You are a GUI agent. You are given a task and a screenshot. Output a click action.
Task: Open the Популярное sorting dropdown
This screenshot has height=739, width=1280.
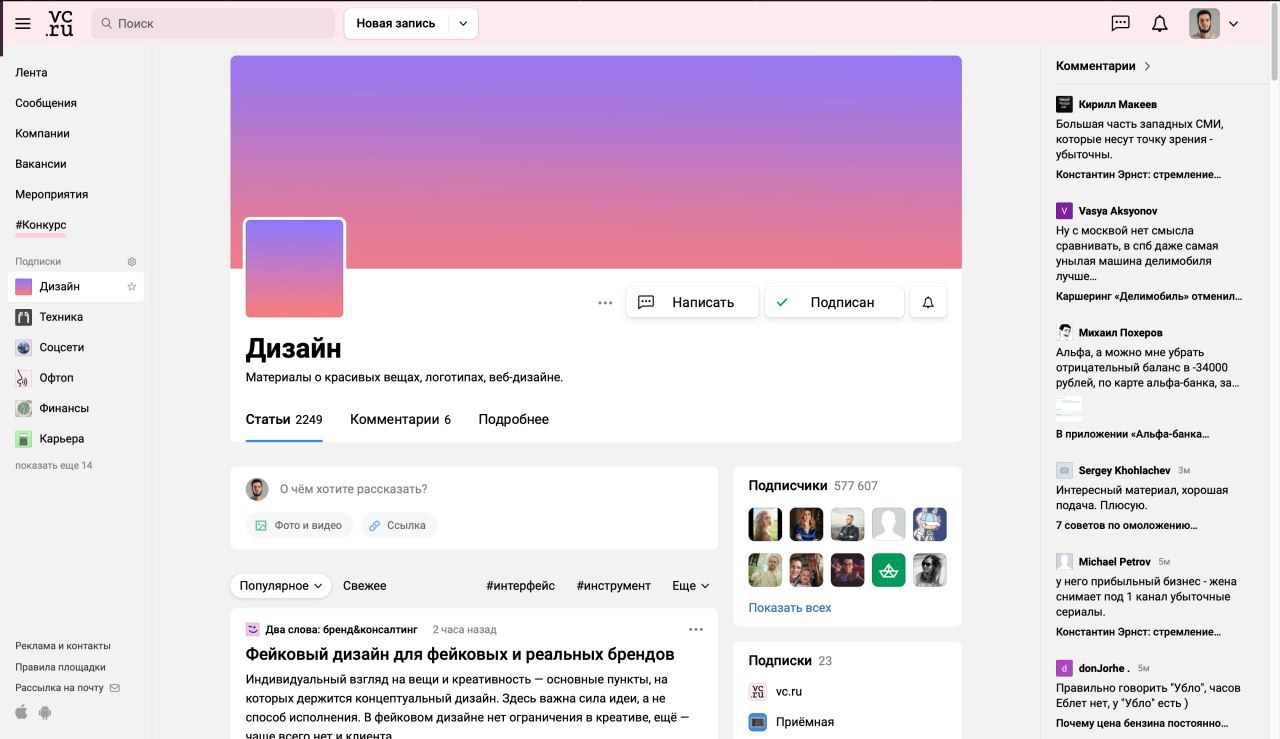click(280, 586)
